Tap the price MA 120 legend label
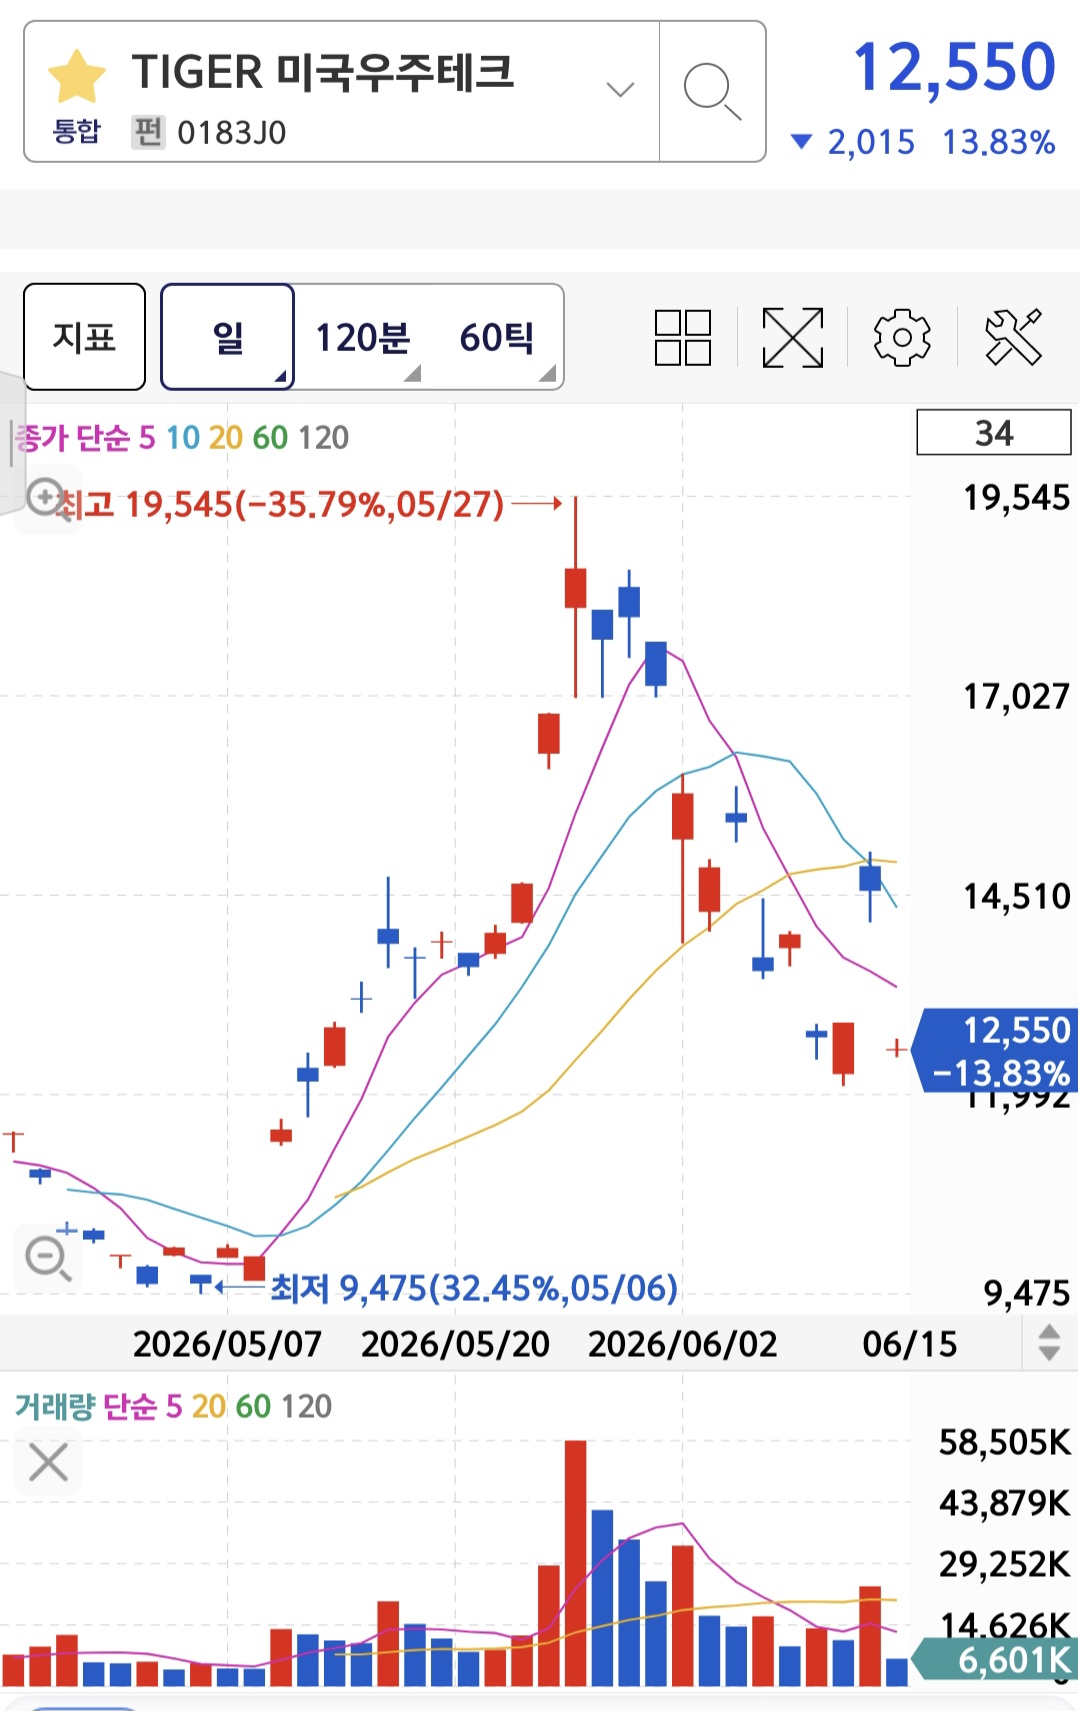 [x=323, y=437]
